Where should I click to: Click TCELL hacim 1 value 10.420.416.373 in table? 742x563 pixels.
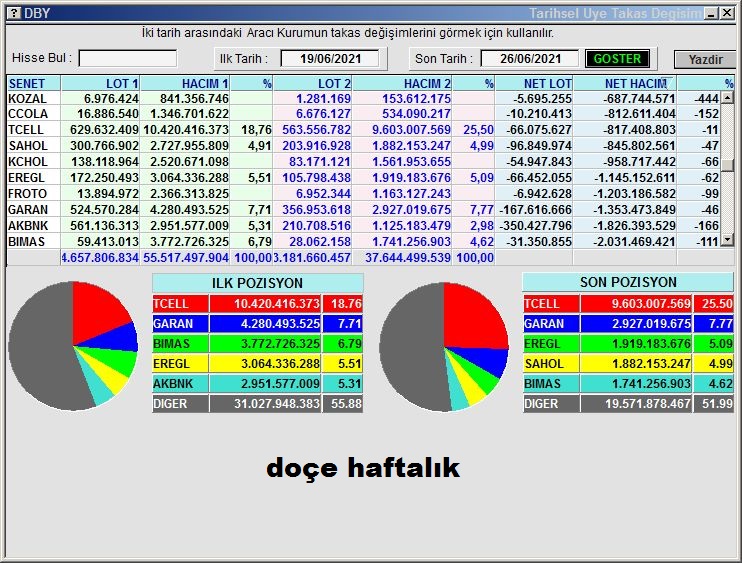pyautogui.click(x=186, y=130)
